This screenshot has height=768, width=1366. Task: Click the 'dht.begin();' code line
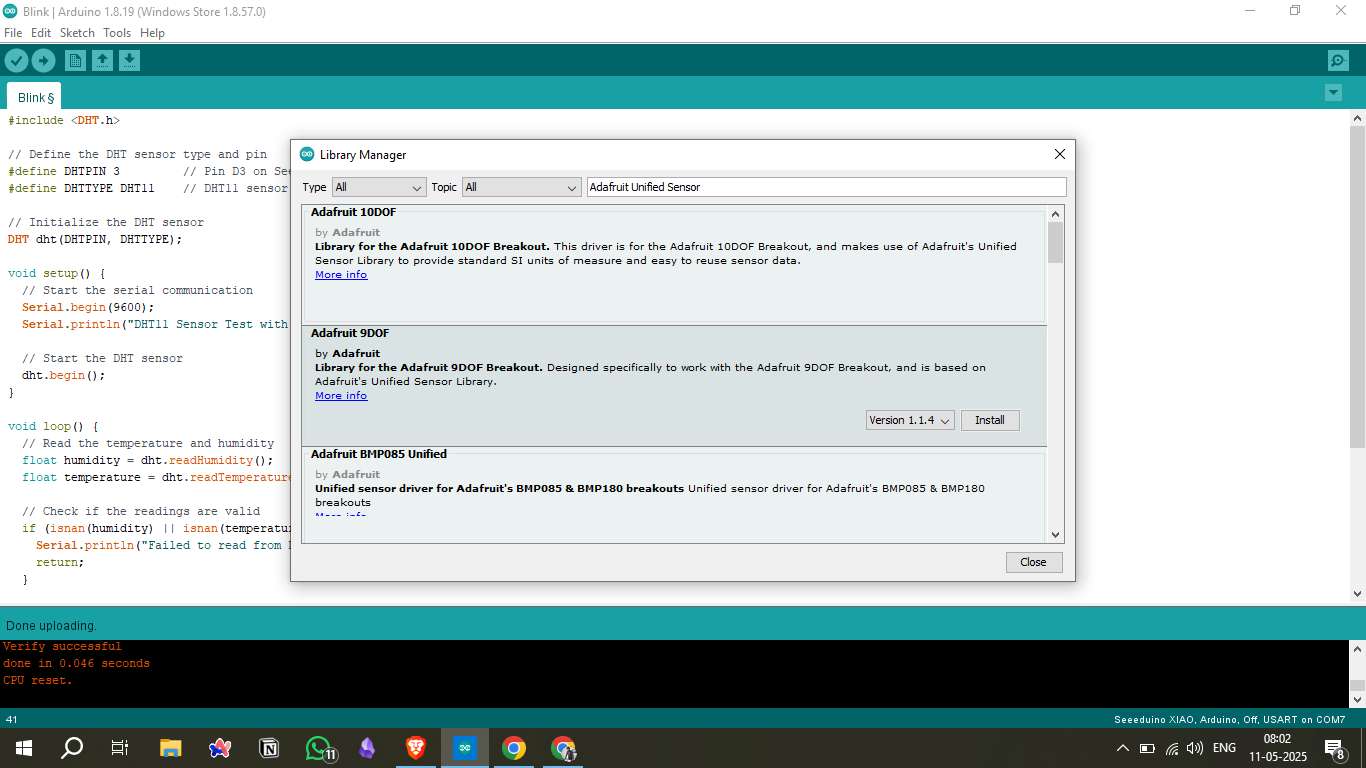[x=63, y=376]
